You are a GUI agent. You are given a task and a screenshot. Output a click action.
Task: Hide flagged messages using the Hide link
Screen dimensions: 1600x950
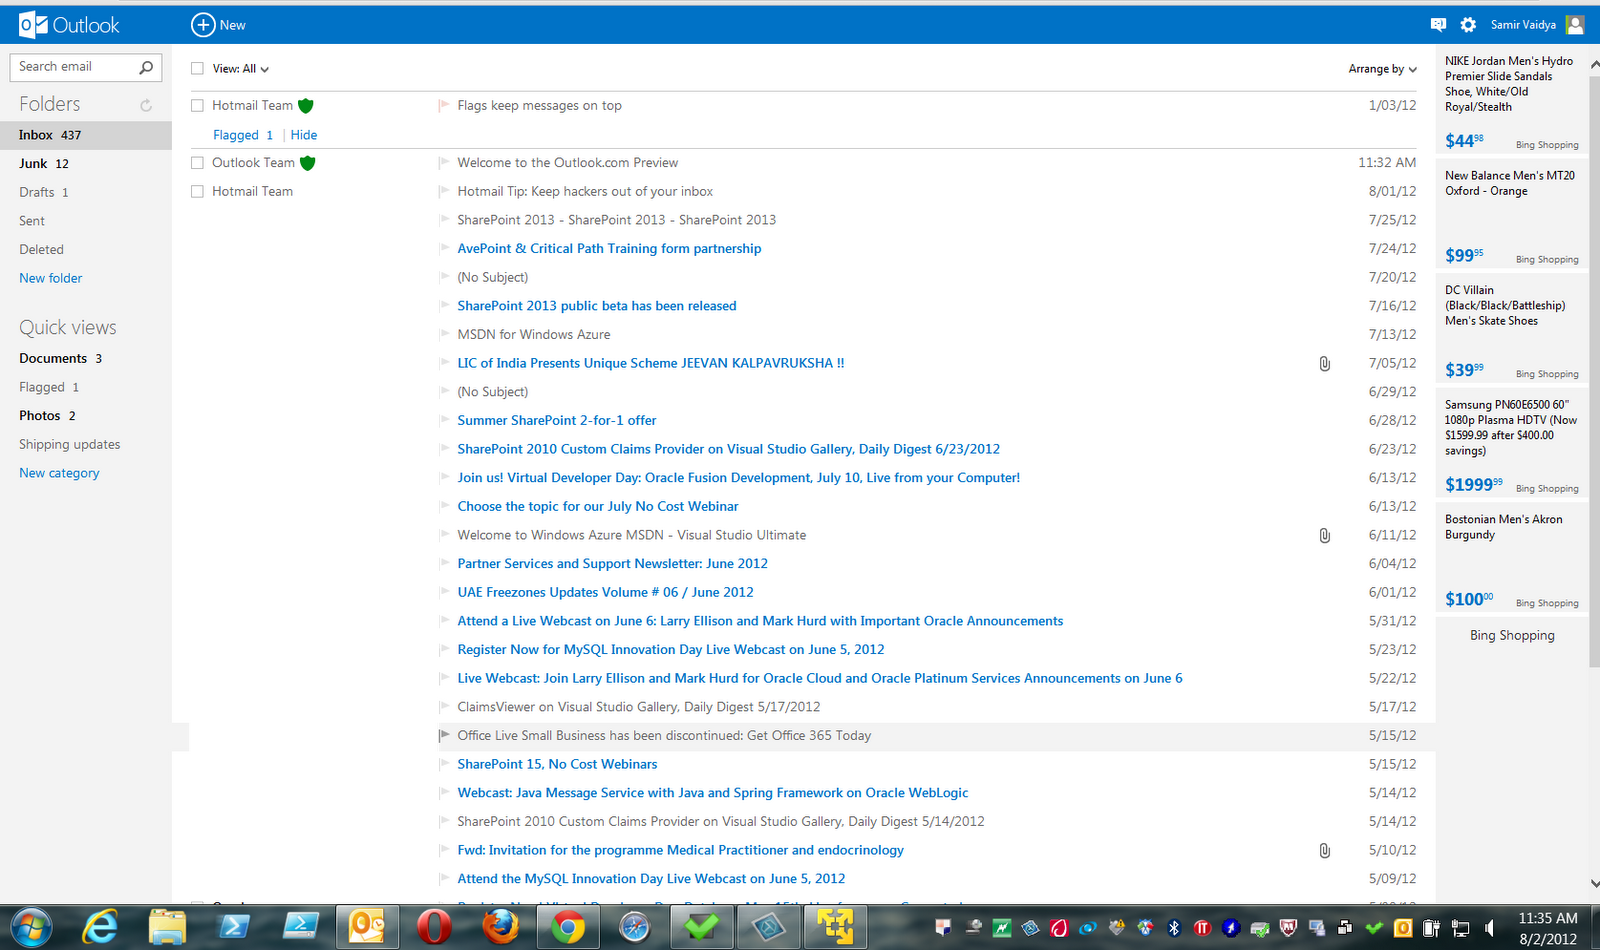point(303,134)
